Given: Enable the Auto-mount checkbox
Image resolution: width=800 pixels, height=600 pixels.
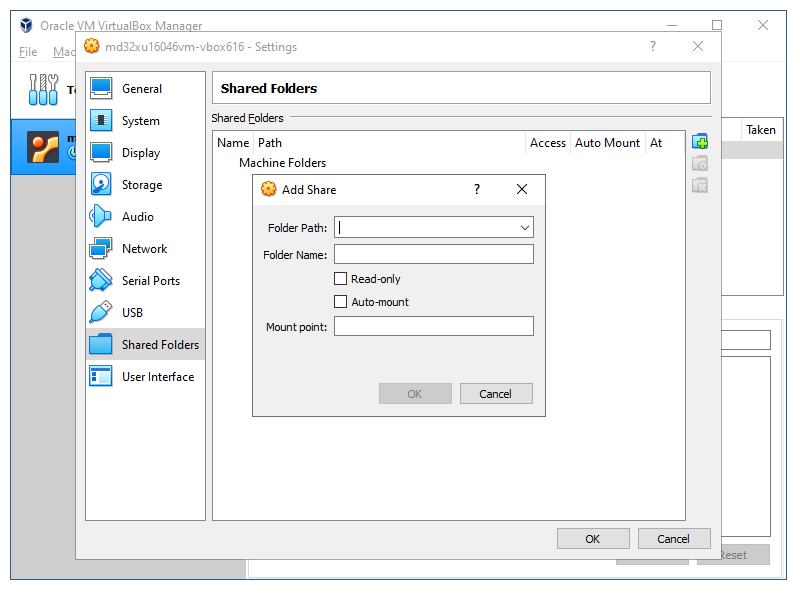Looking at the screenshot, I should point(341,301).
